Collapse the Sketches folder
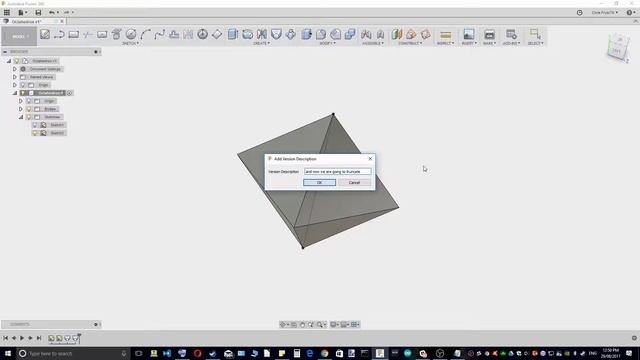 click(x=20, y=117)
